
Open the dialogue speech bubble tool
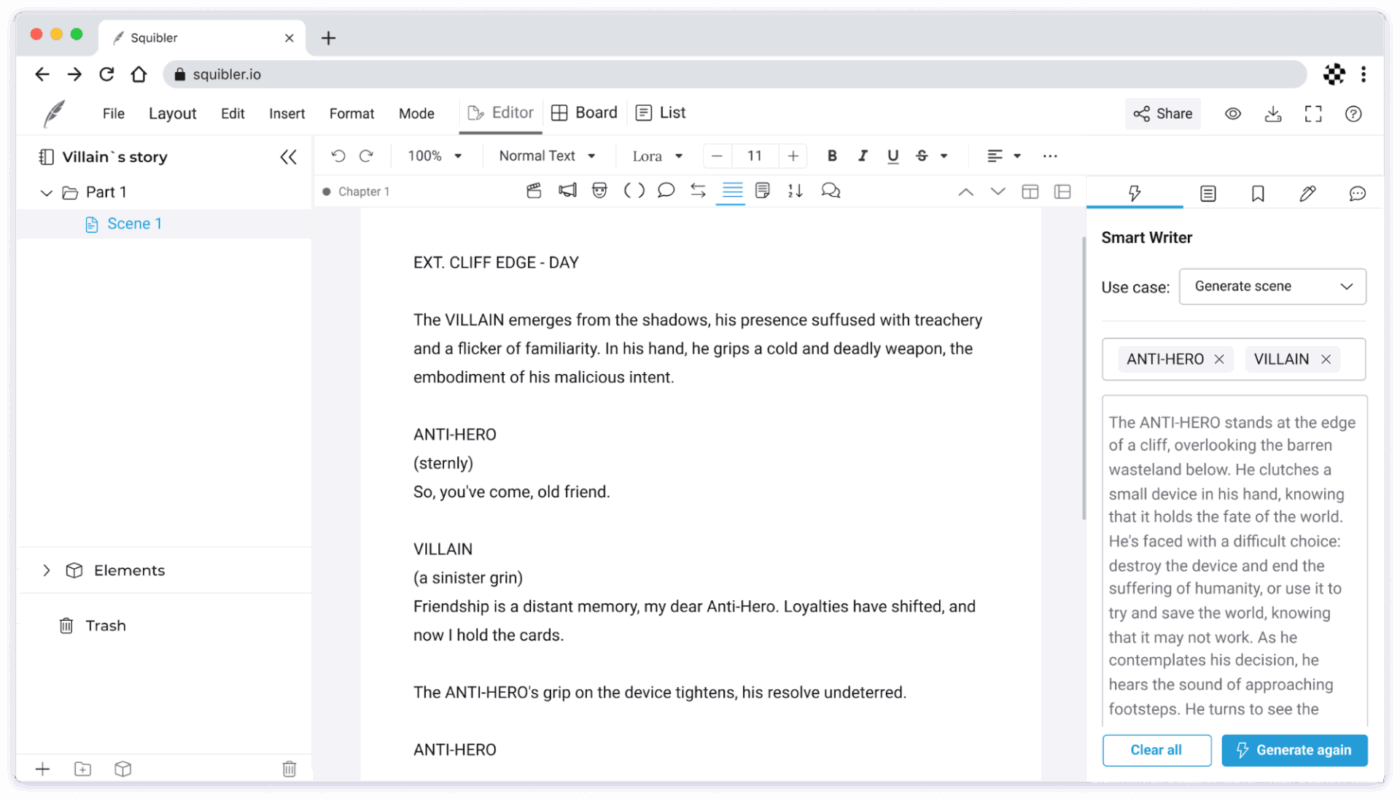pyautogui.click(x=665, y=190)
